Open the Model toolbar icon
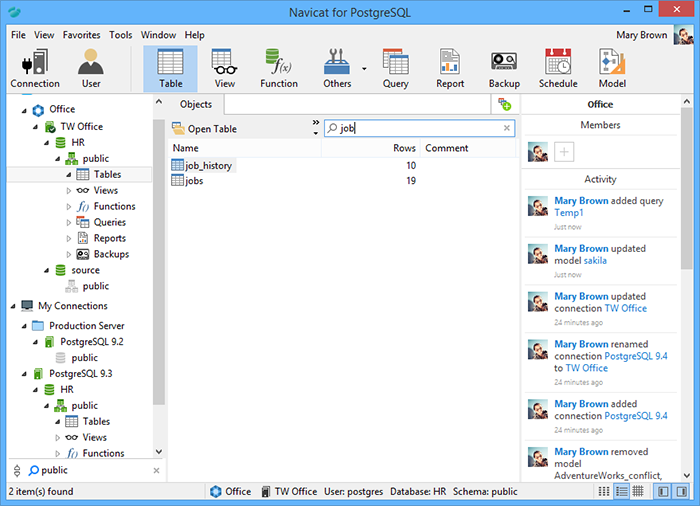 coord(612,69)
